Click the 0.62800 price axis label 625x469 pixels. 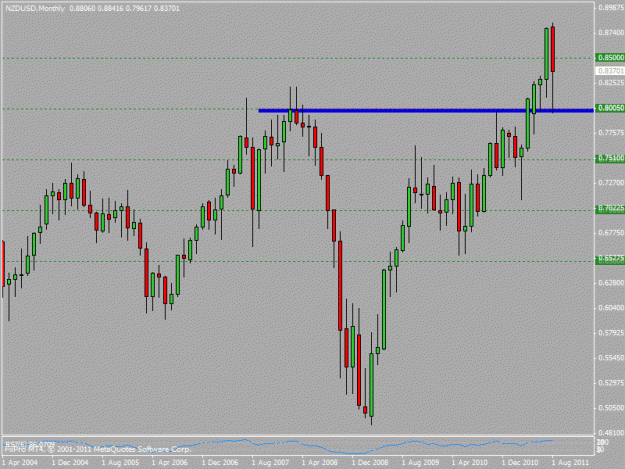(611, 283)
